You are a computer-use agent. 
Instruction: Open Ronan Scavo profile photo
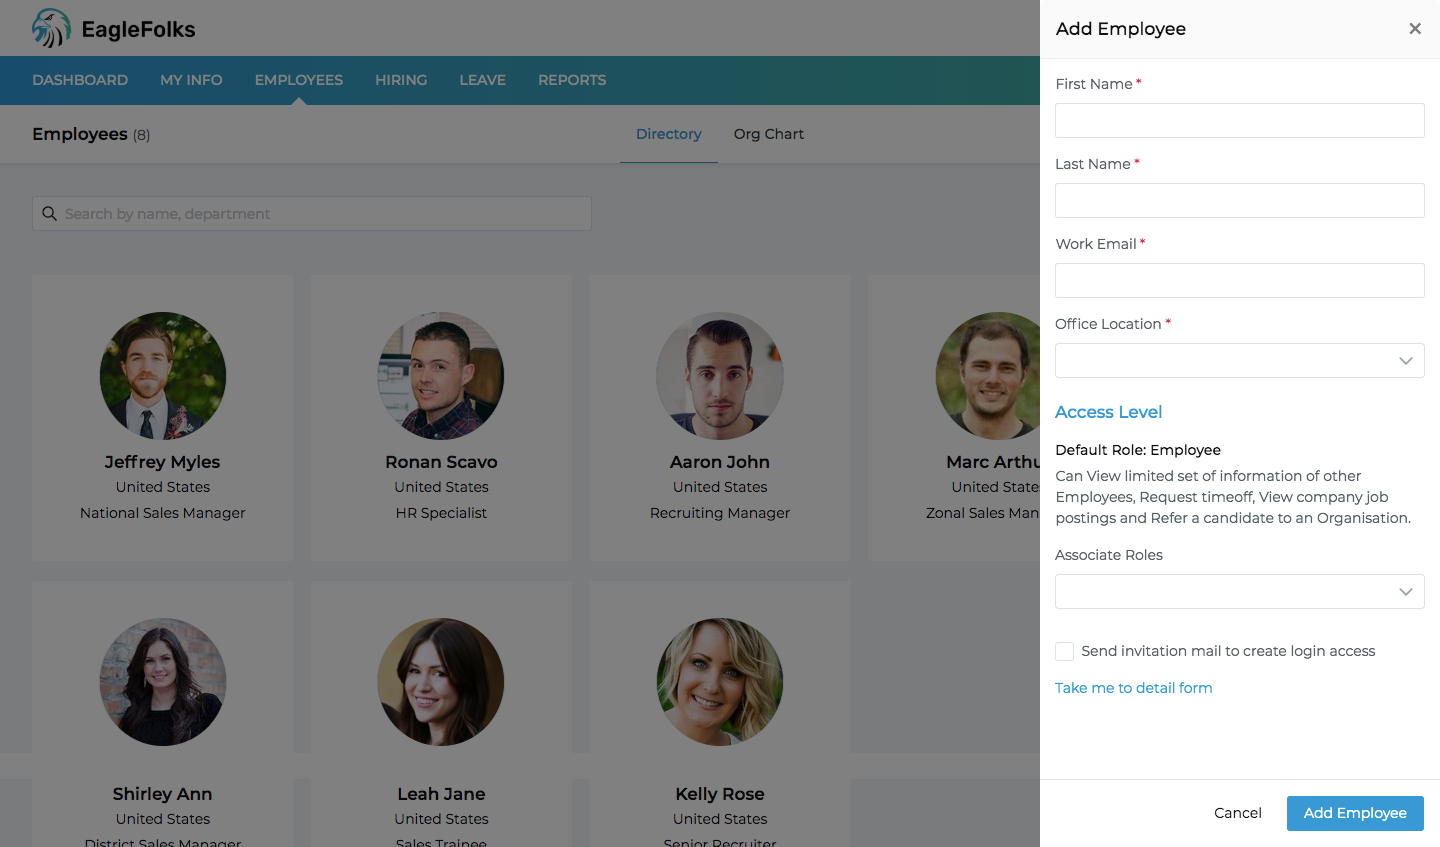pos(441,376)
